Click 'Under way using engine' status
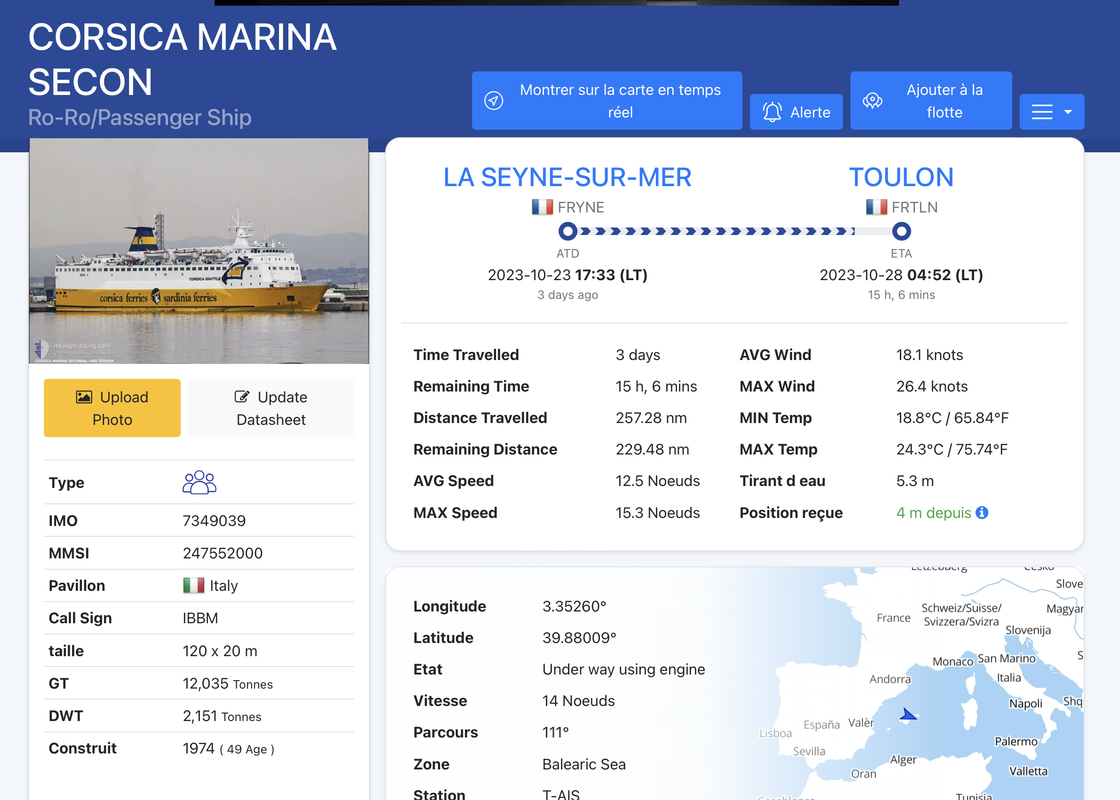This screenshot has width=1120, height=800. (624, 669)
